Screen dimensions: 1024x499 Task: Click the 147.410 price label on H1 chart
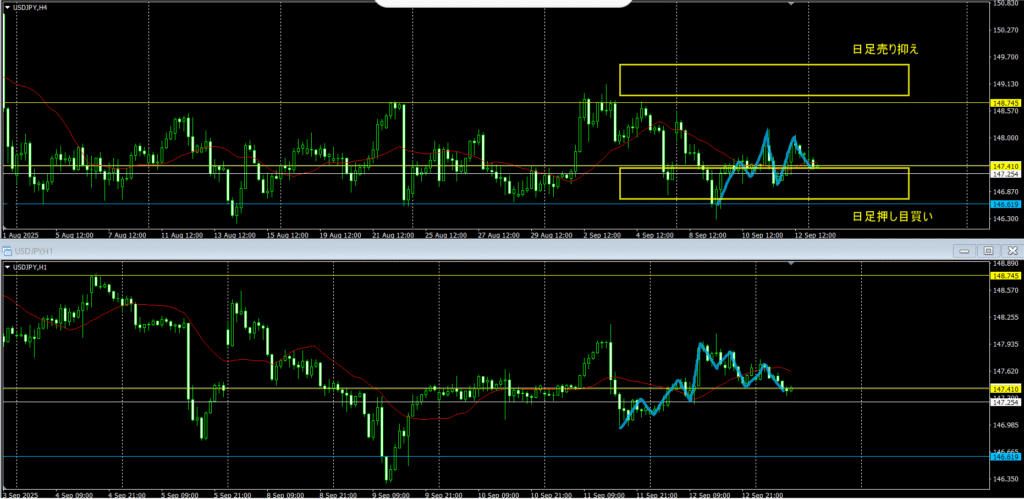[1005, 388]
